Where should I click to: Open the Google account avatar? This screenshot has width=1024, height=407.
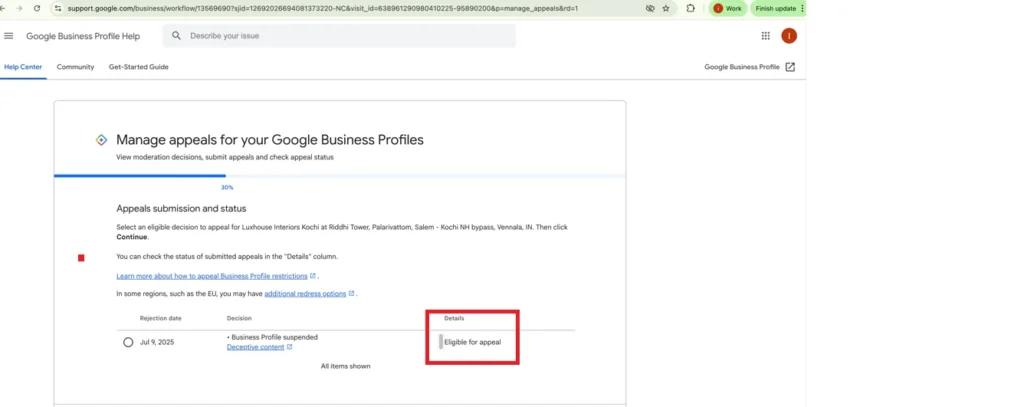[789, 36]
